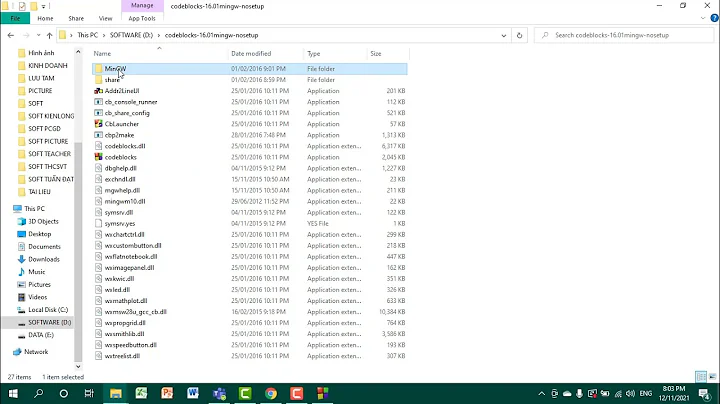Click the cb_share_config application icon
This screenshot has height=404, width=720.
tap(98, 113)
